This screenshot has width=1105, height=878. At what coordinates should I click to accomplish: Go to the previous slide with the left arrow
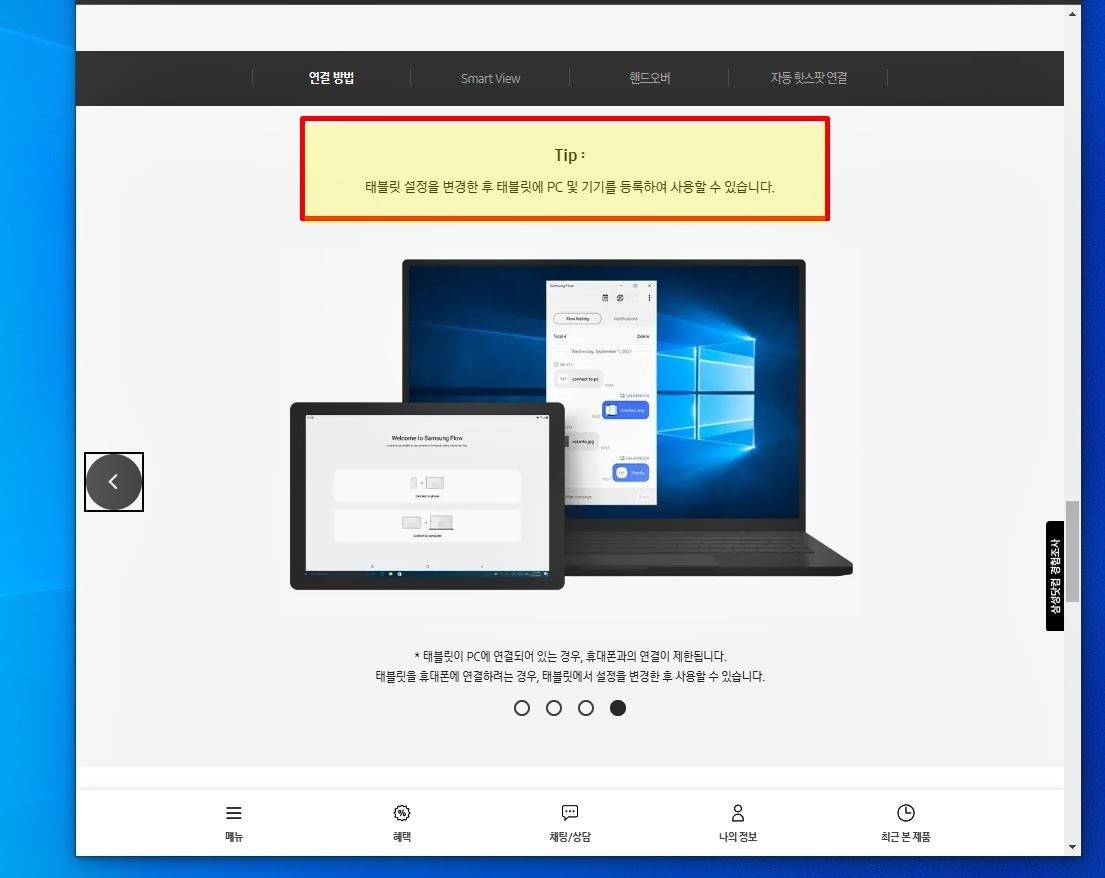point(113,482)
